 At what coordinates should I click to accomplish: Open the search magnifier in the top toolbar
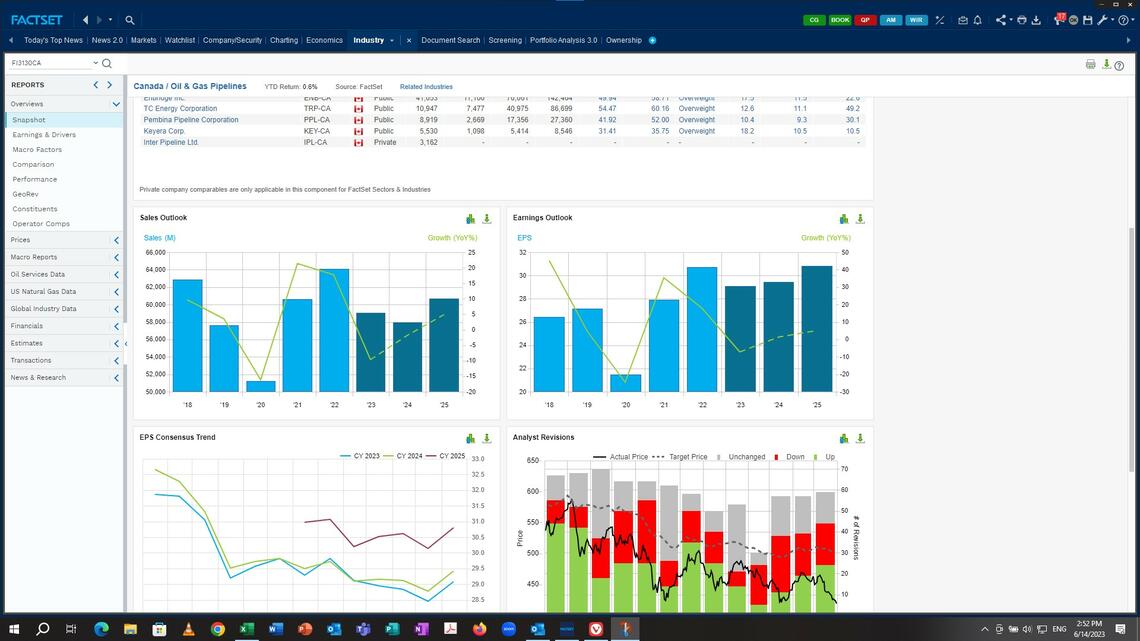tap(129, 19)
